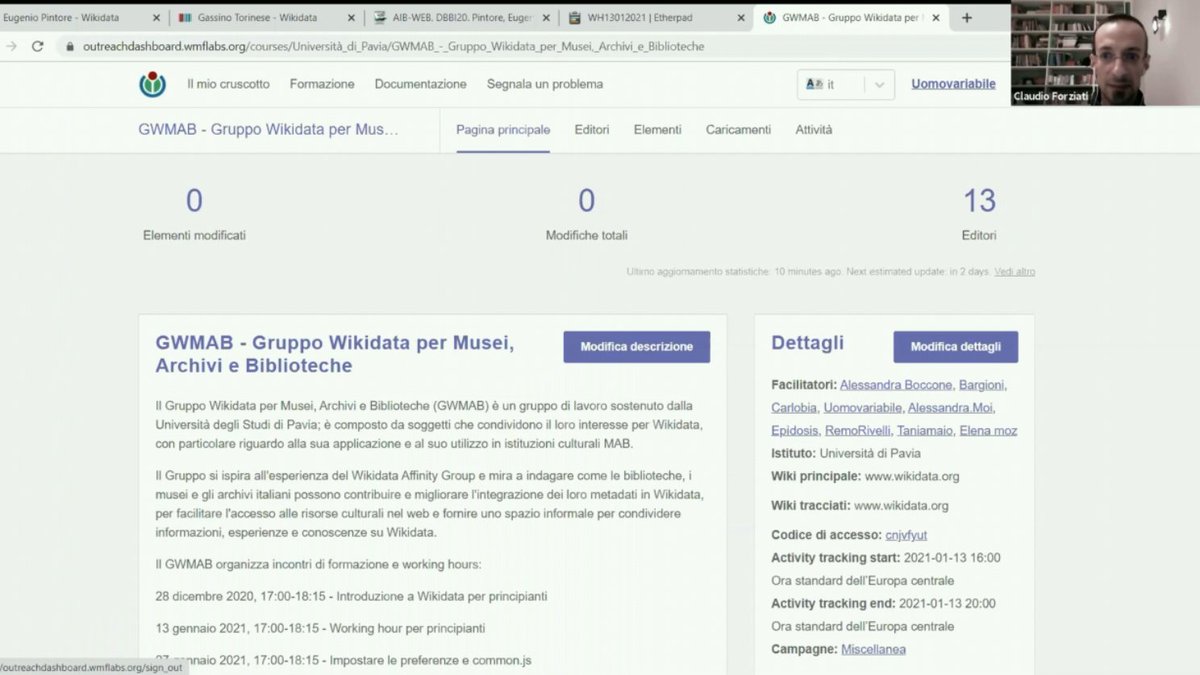Screen dimensions: 1200x675
Task: Open facilitator Bargioni's profile link
Action: tap(981, 385)
